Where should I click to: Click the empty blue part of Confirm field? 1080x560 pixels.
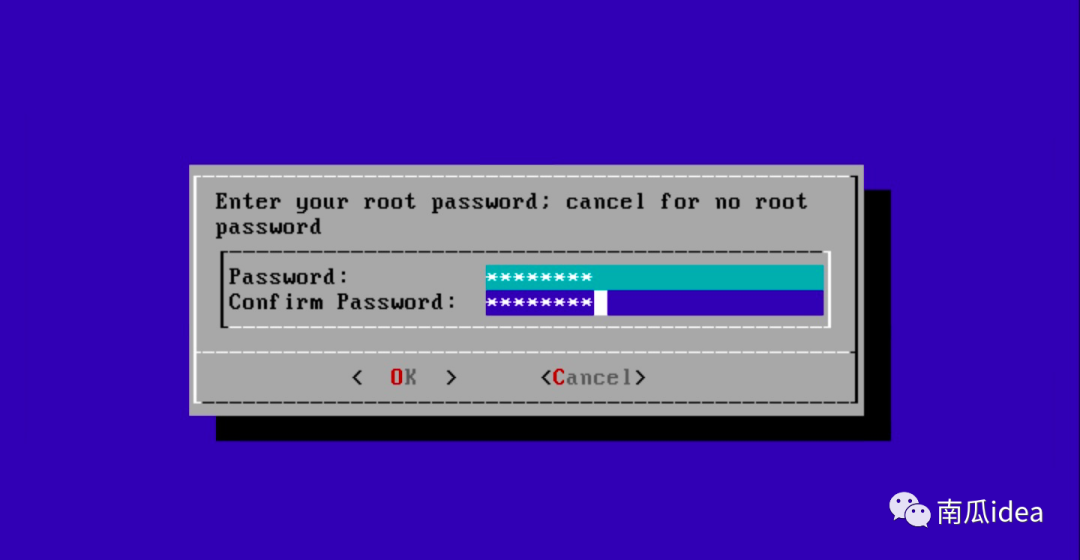716,302
